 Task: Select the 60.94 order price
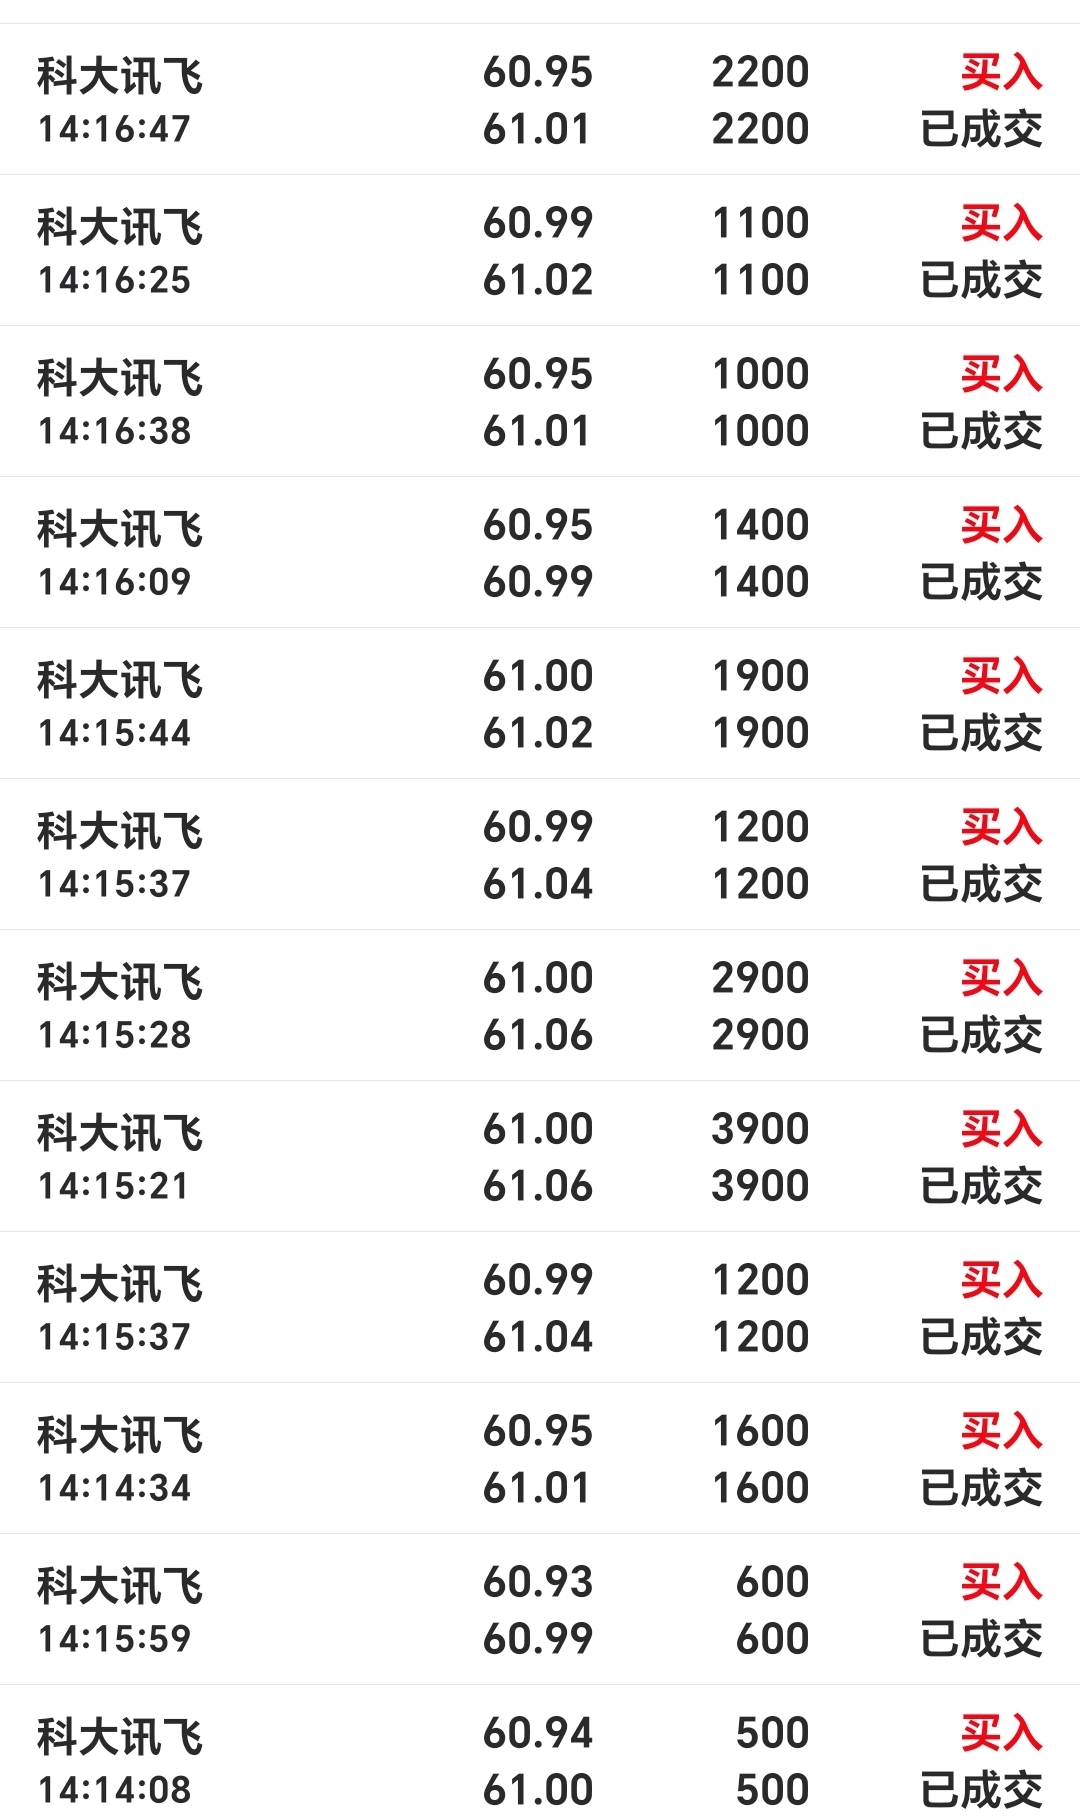tap(538, 1733)
